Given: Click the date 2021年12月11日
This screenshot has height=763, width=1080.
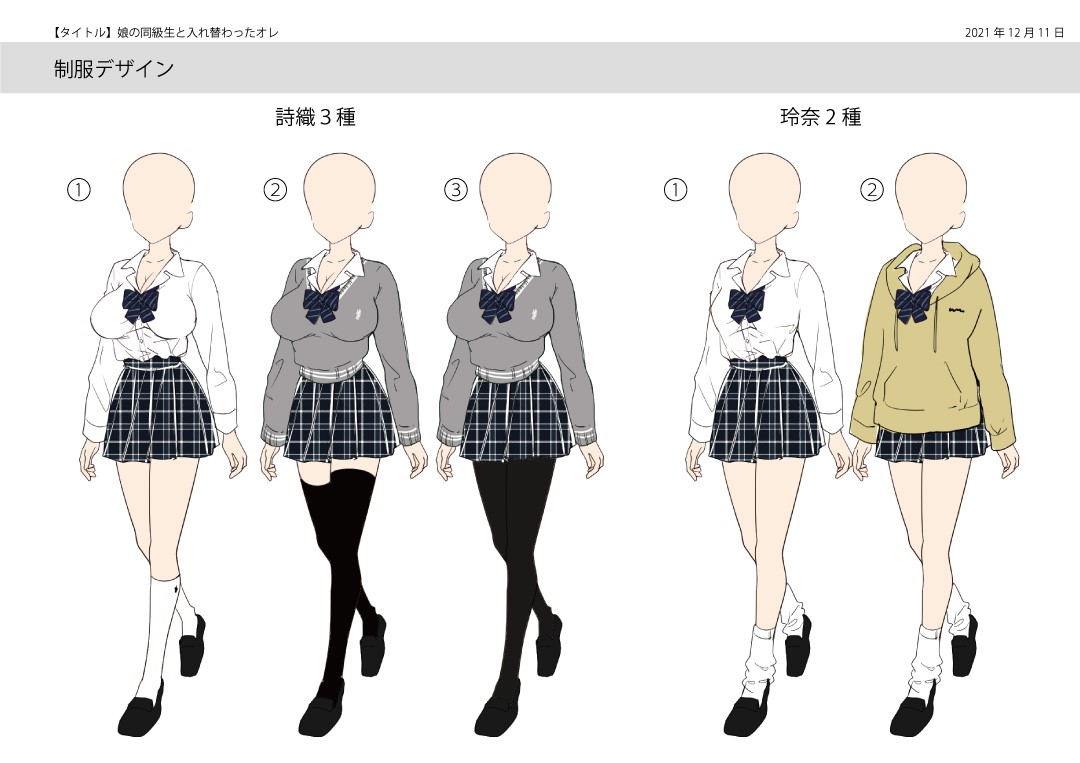Looking at the screenshot, I should pos(1011,30).
